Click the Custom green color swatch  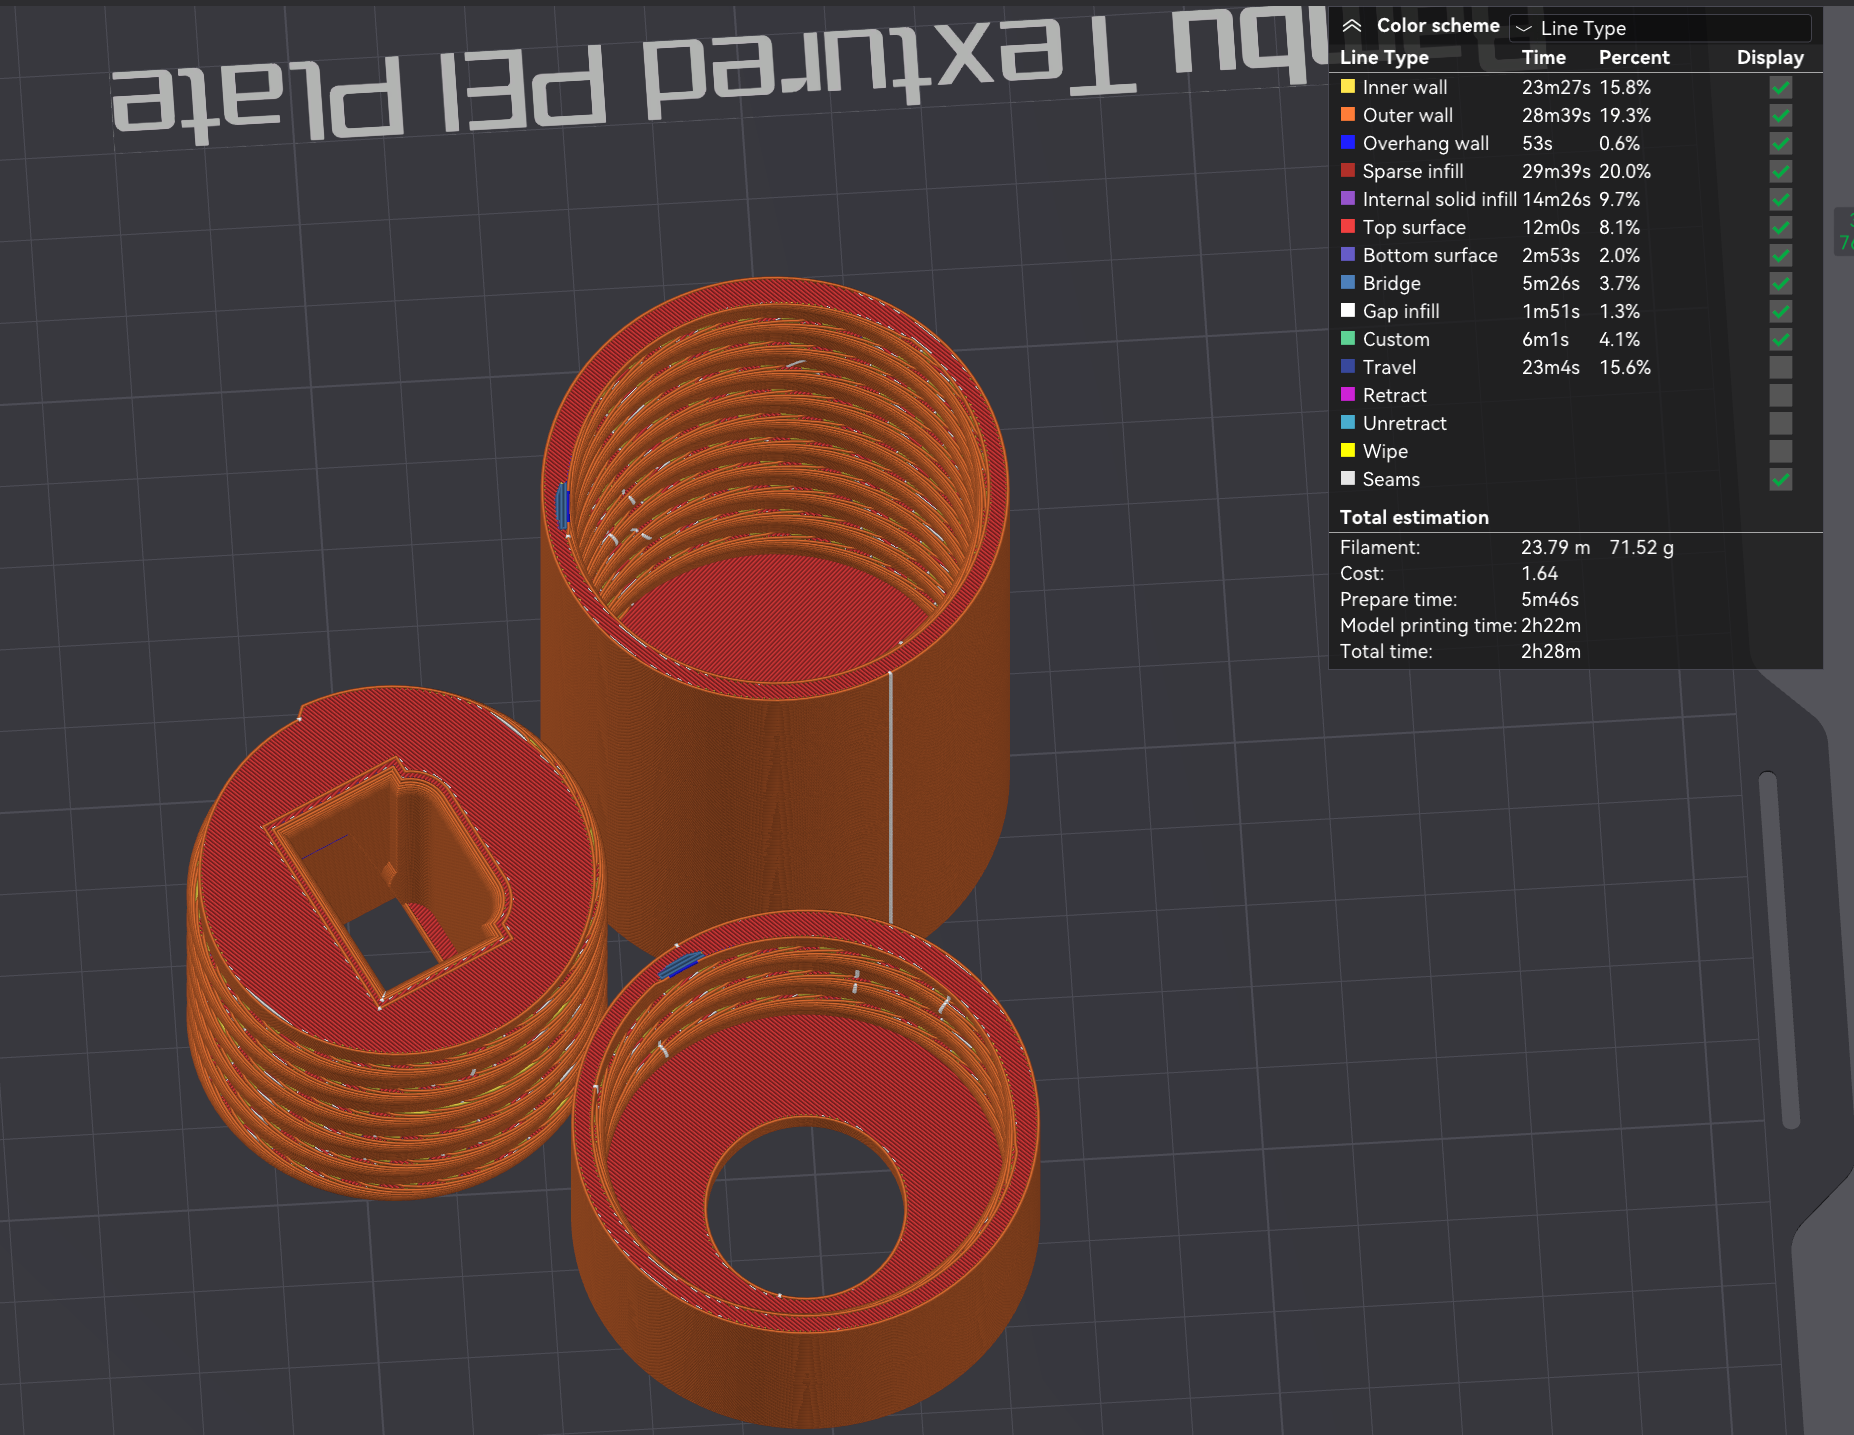pos(1348,339)
